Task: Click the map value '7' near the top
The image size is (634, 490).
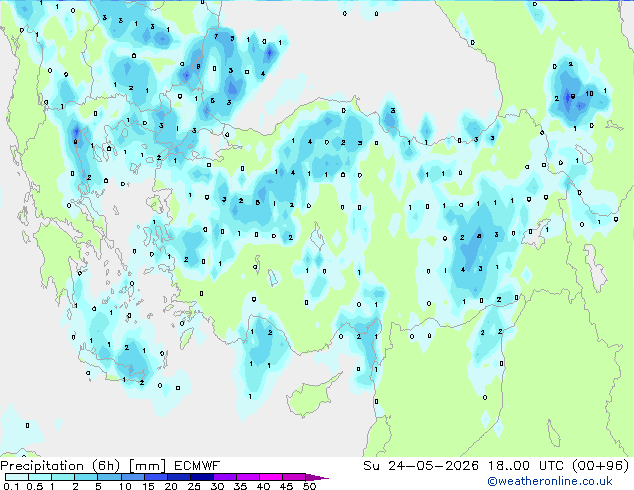Action: [x=216, y=36]
